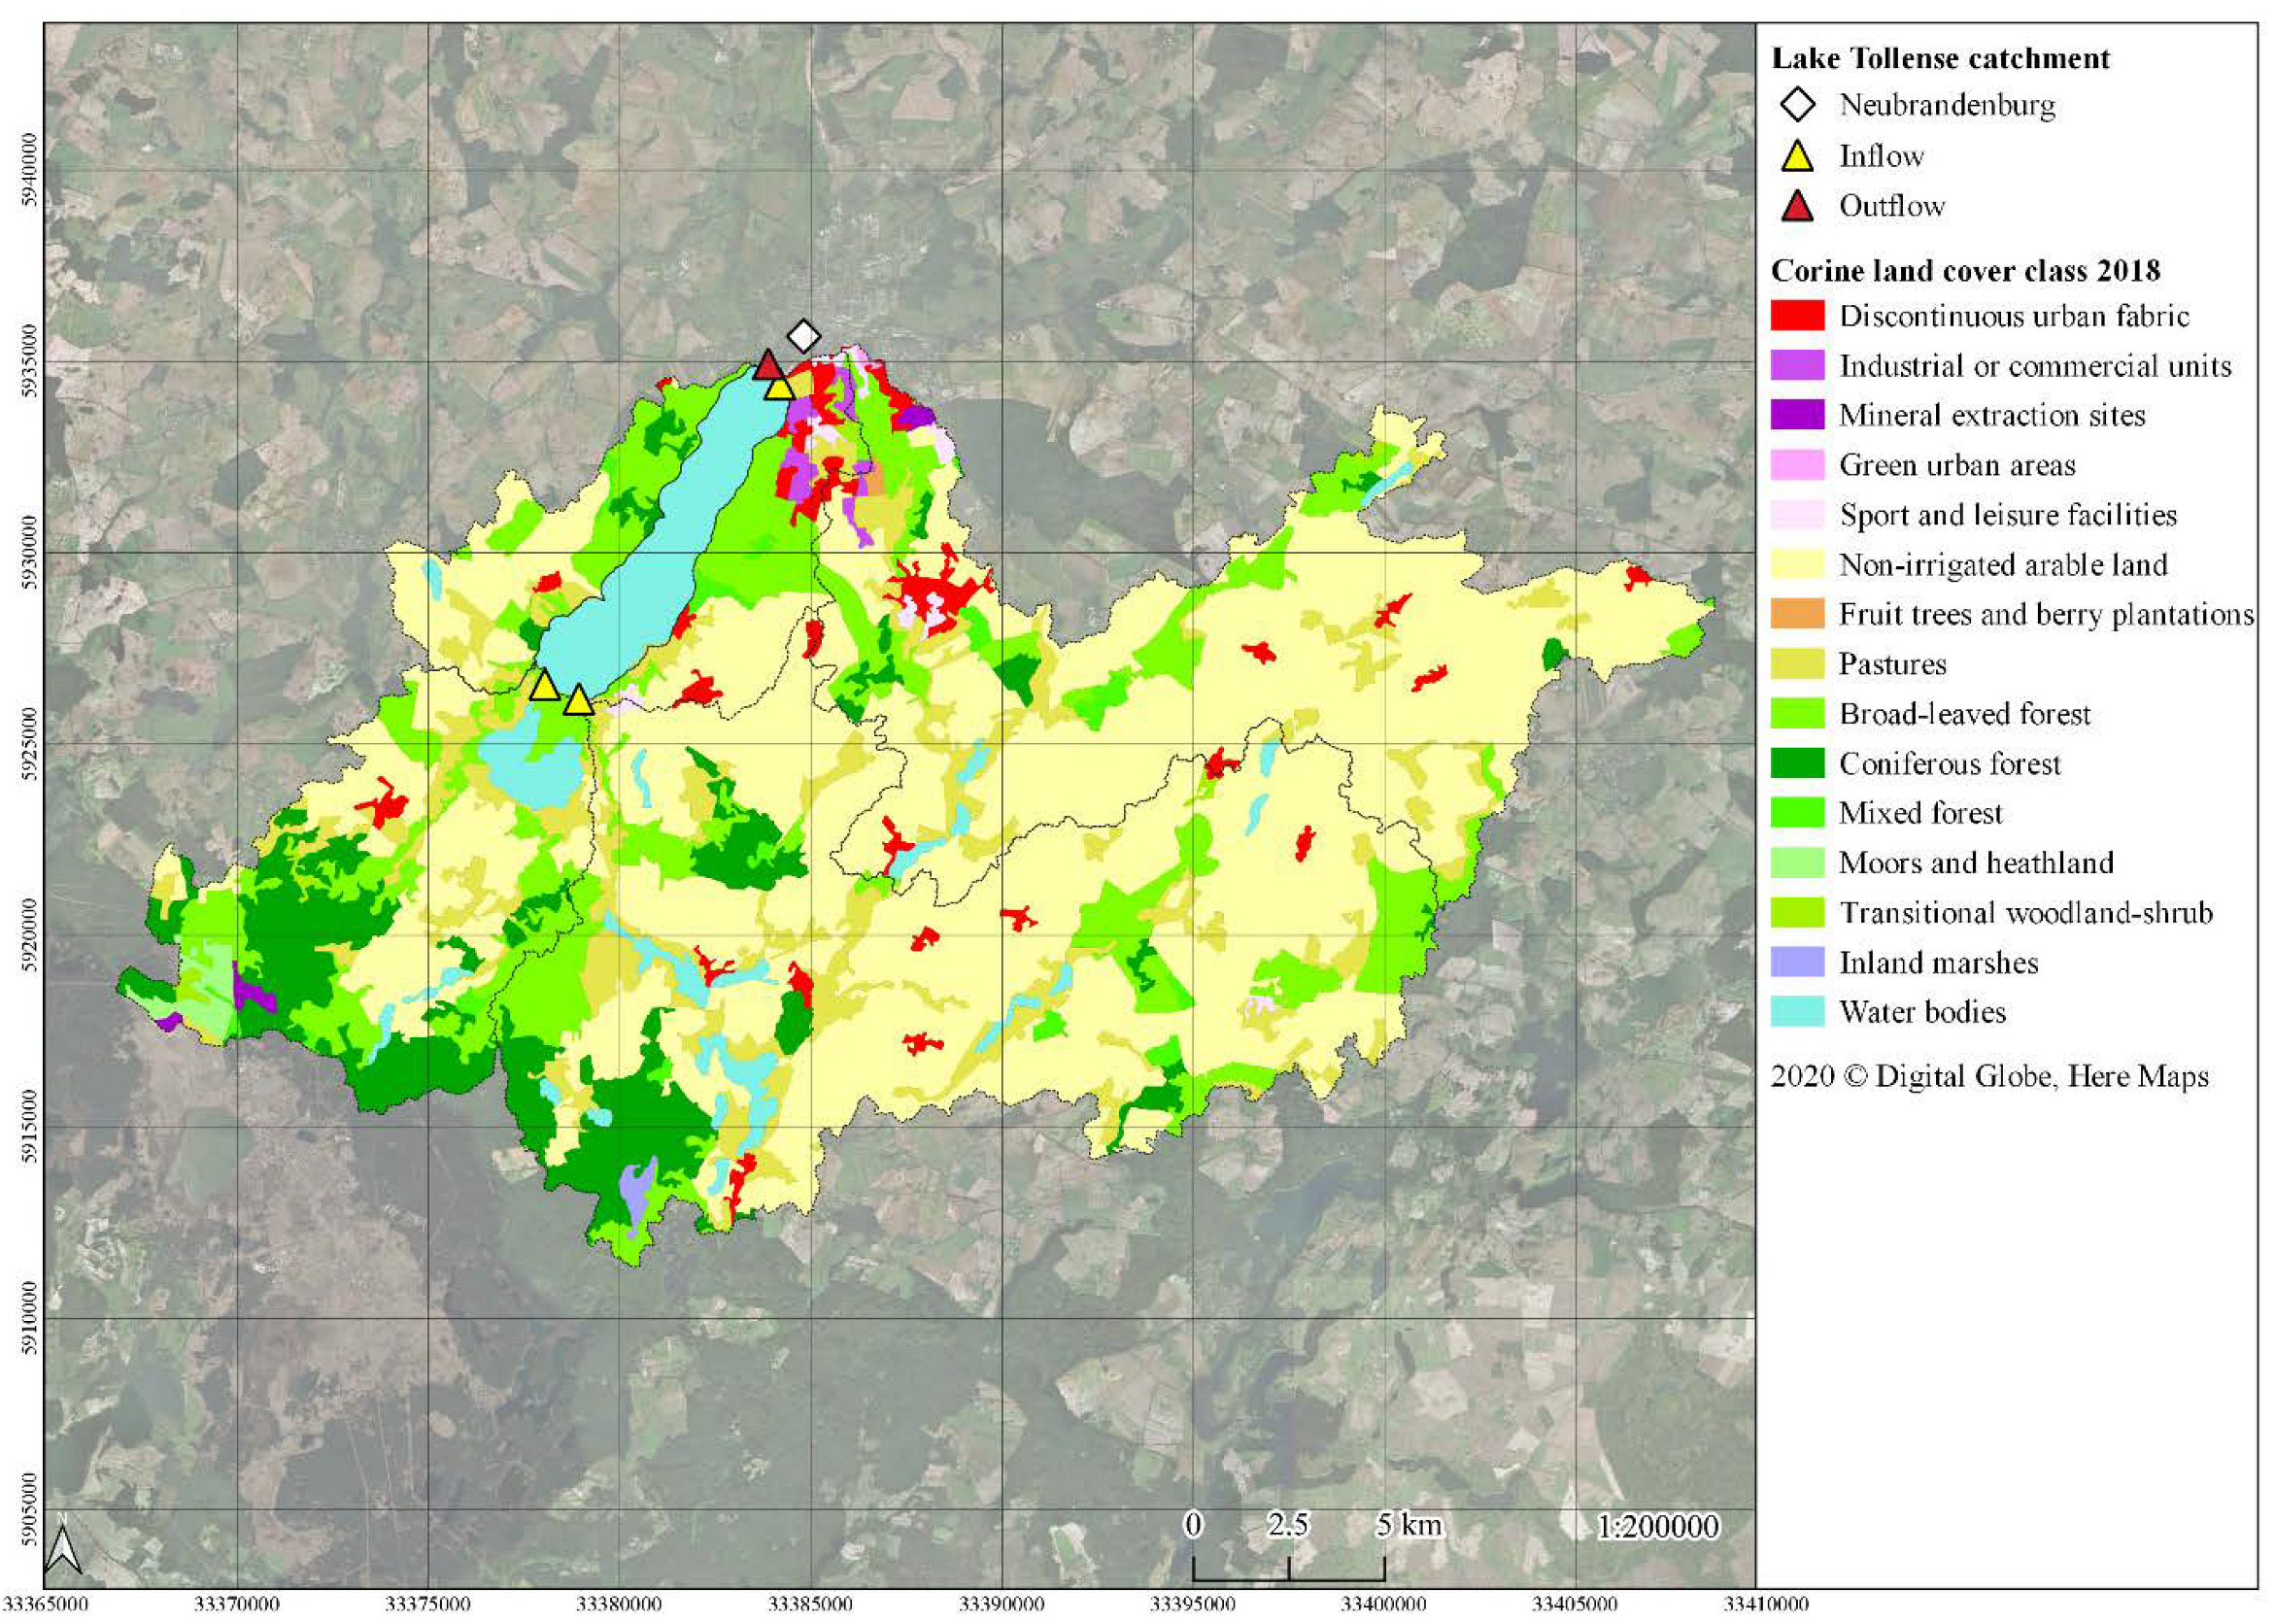Click the Neubrandenburg diamond symbol in legend
This screenshot has height=1624, width=2275.
tap(1798, 104)
